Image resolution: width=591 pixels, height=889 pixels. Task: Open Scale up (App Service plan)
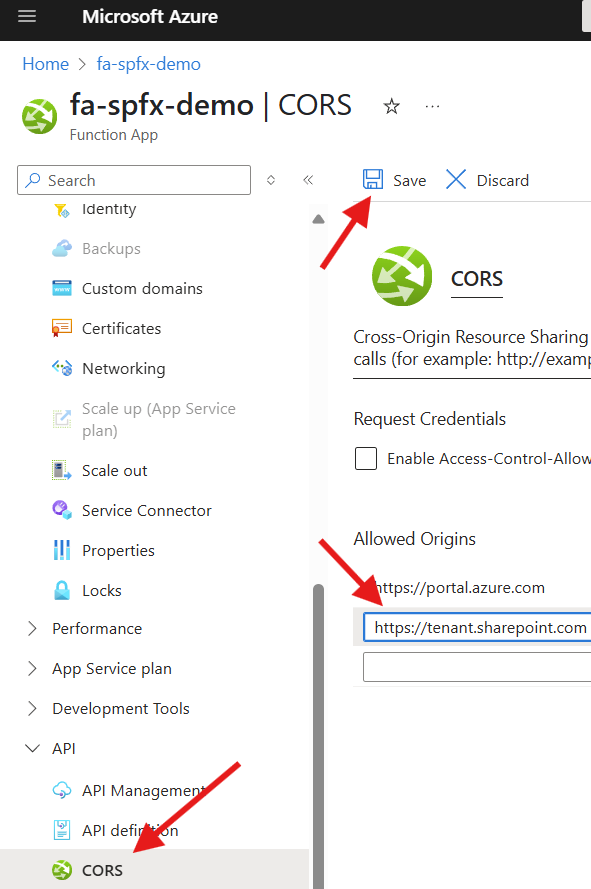(159, 420)
